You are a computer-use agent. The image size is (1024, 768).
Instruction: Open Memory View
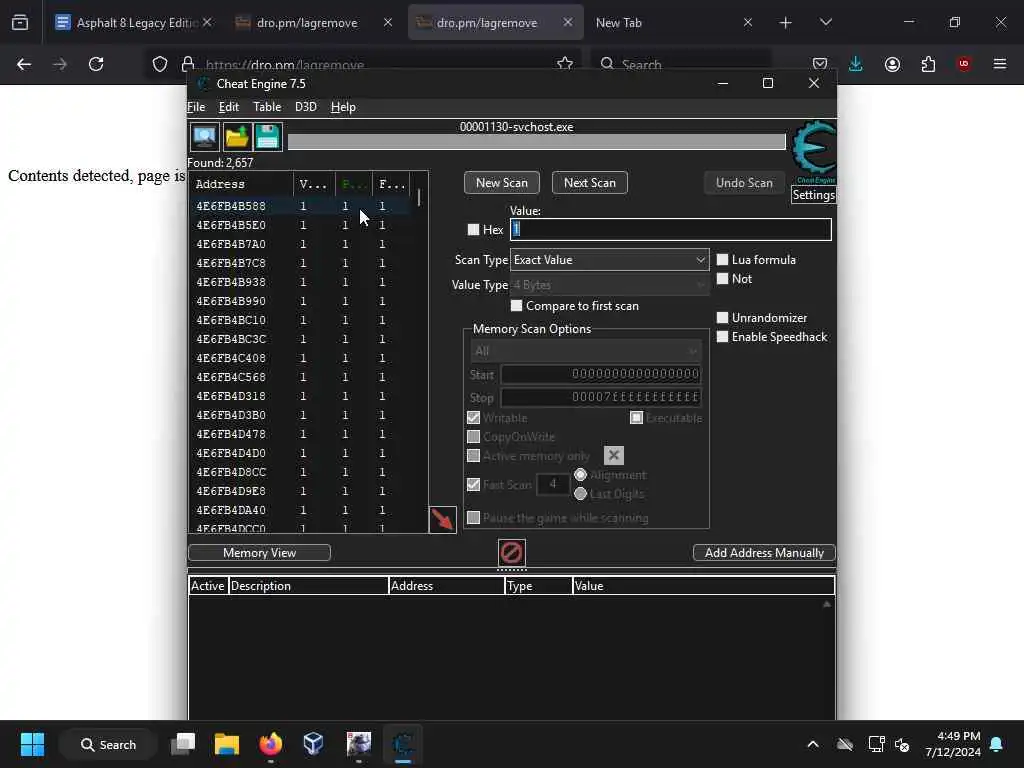(259, 552)
